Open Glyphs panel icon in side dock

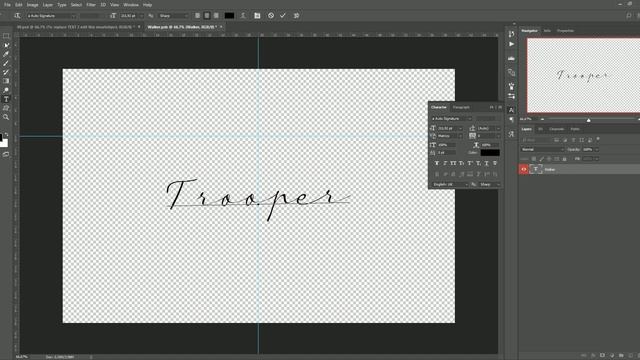pyautogui.click(x=511, y=134)
